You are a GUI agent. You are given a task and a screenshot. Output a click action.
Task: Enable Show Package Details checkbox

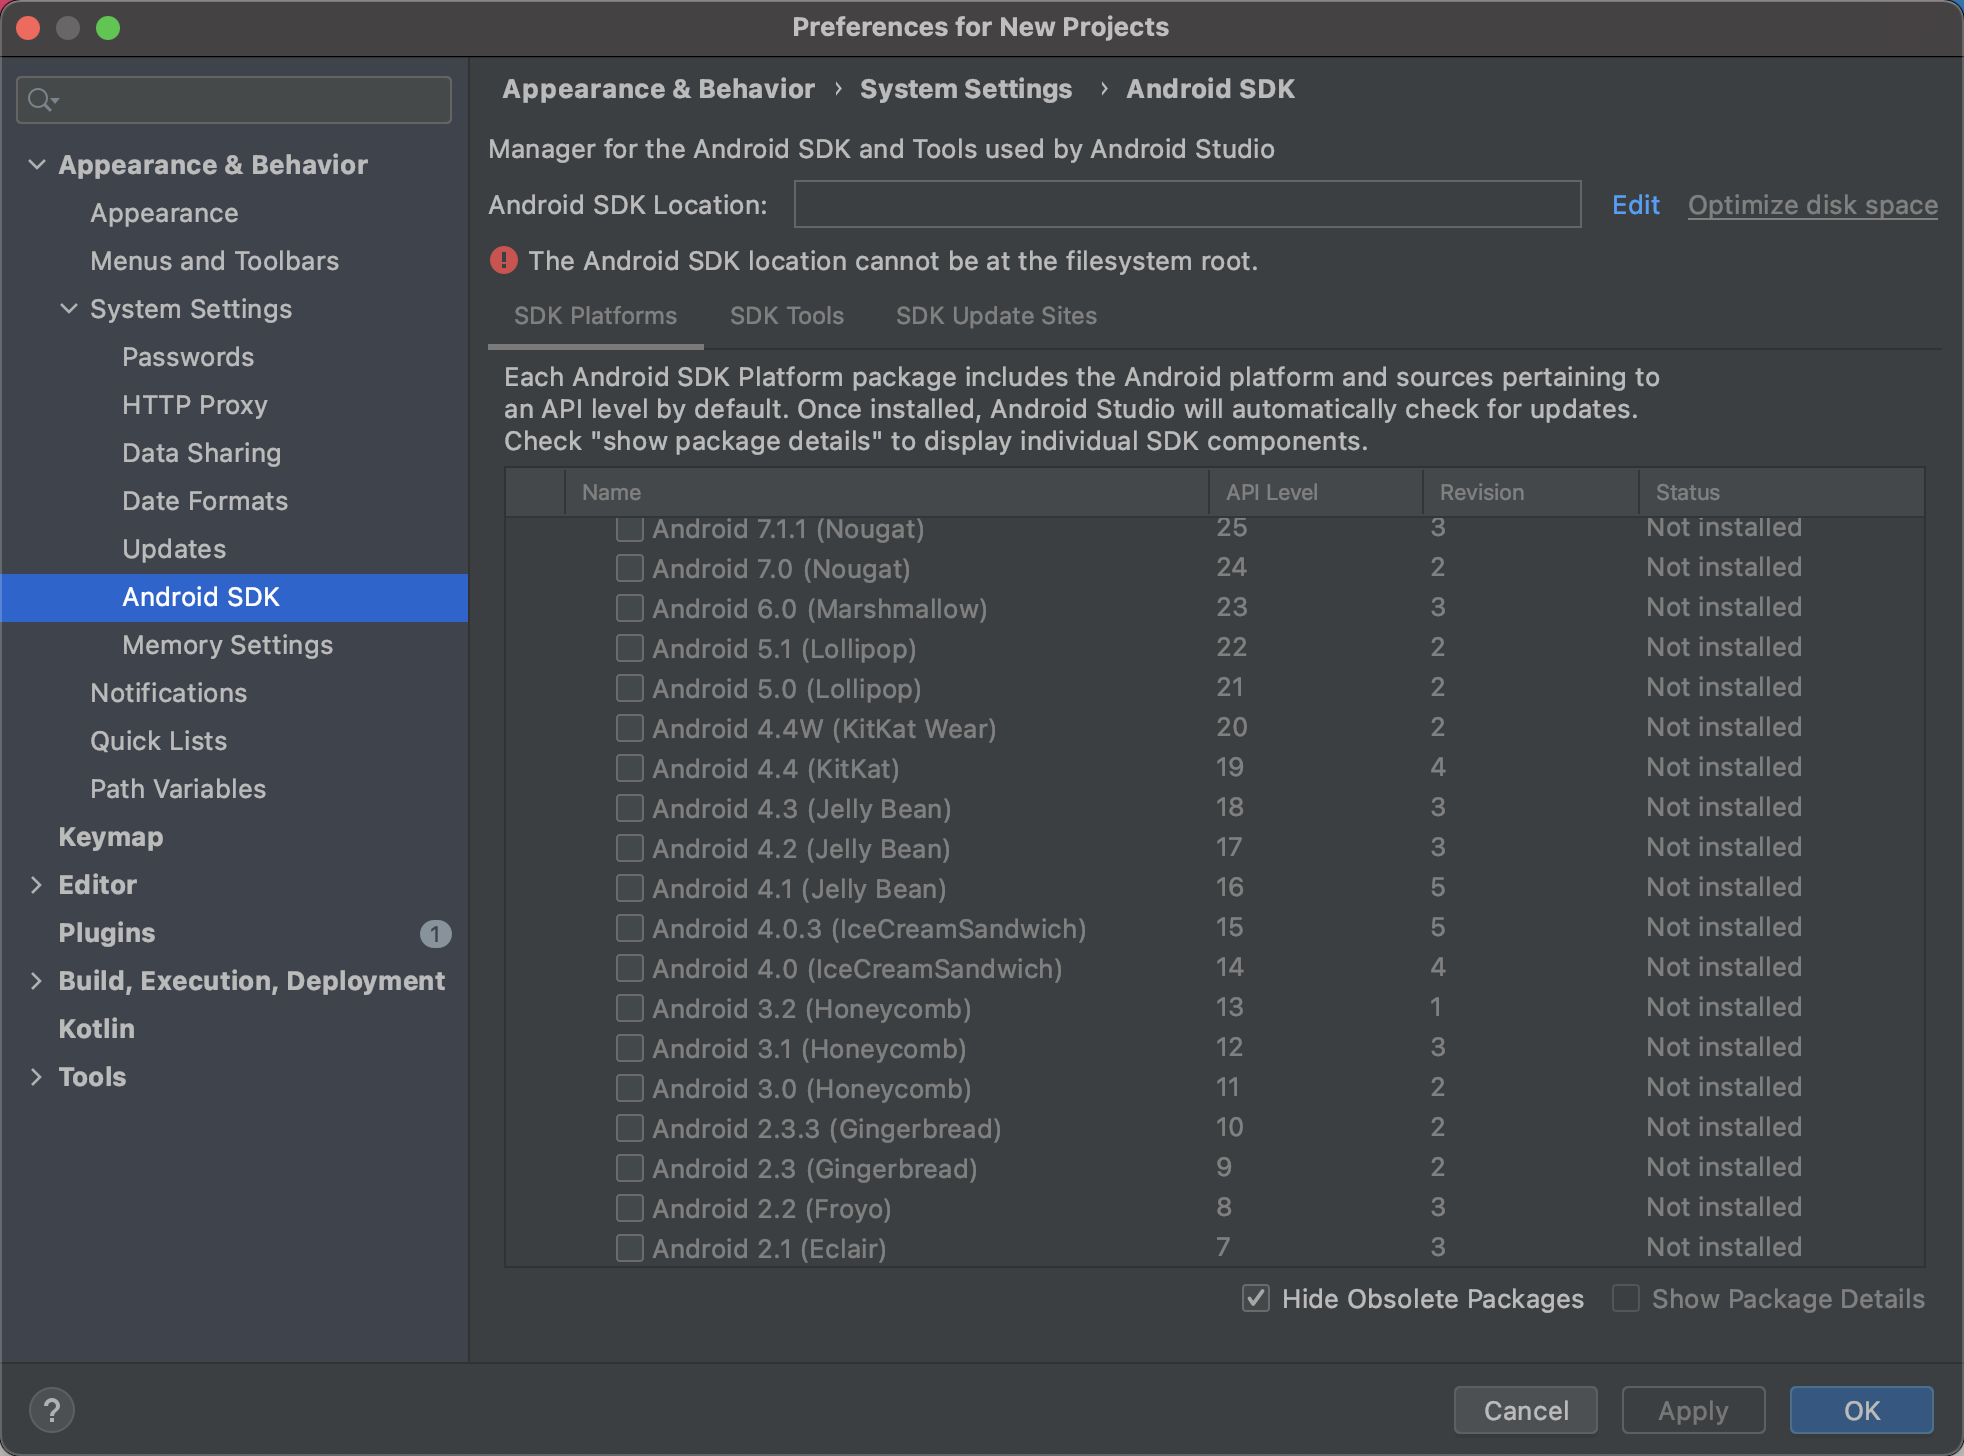point(1624,1298)
